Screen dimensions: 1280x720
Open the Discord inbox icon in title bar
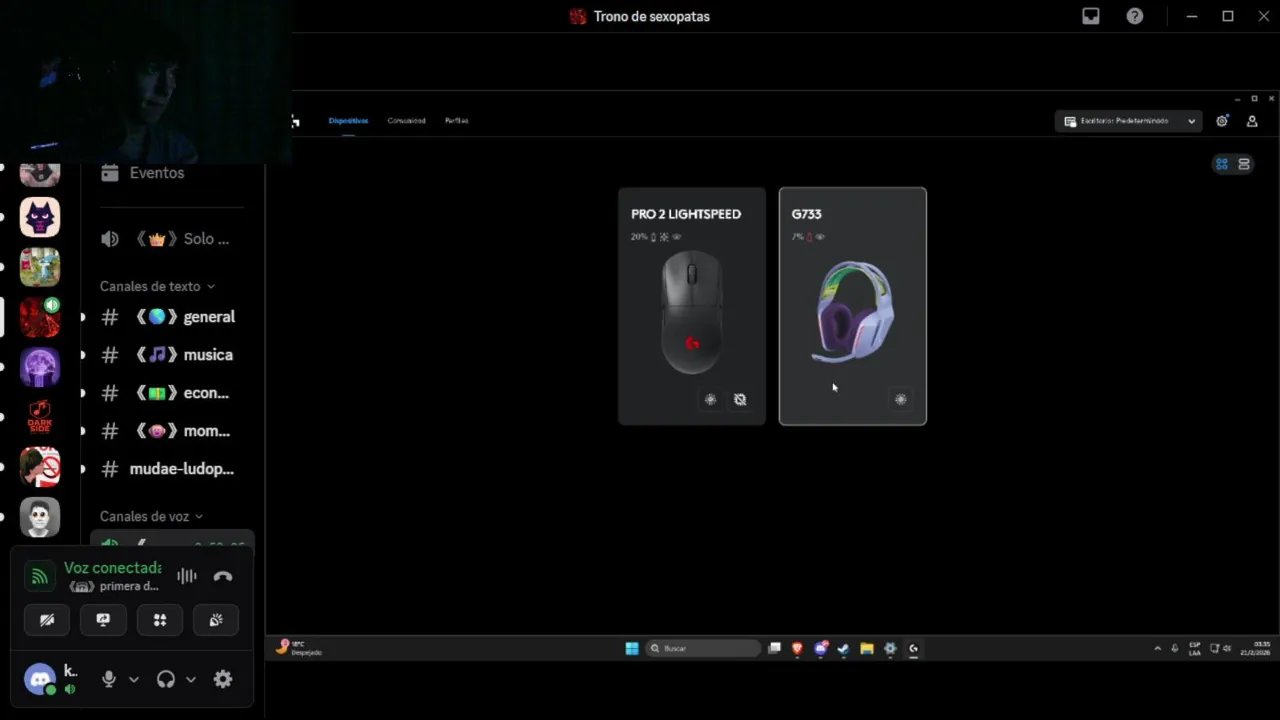pos(1091,16)
